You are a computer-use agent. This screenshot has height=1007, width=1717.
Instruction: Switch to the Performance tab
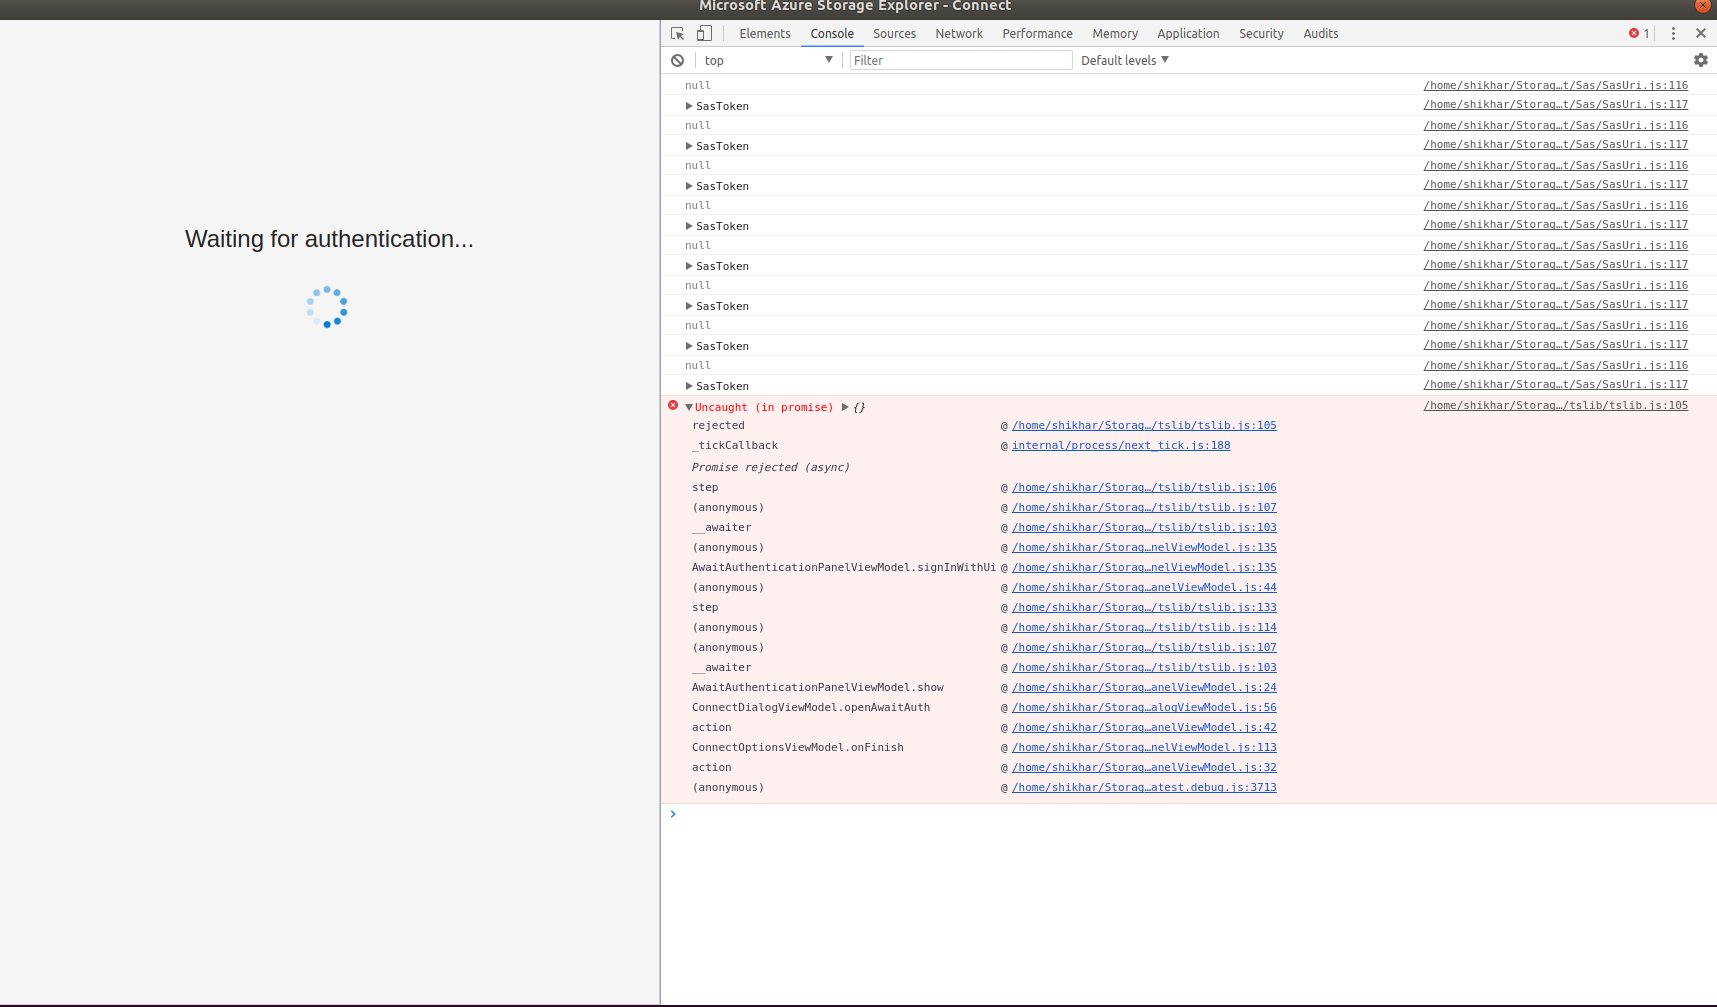tap(1037, 33)
